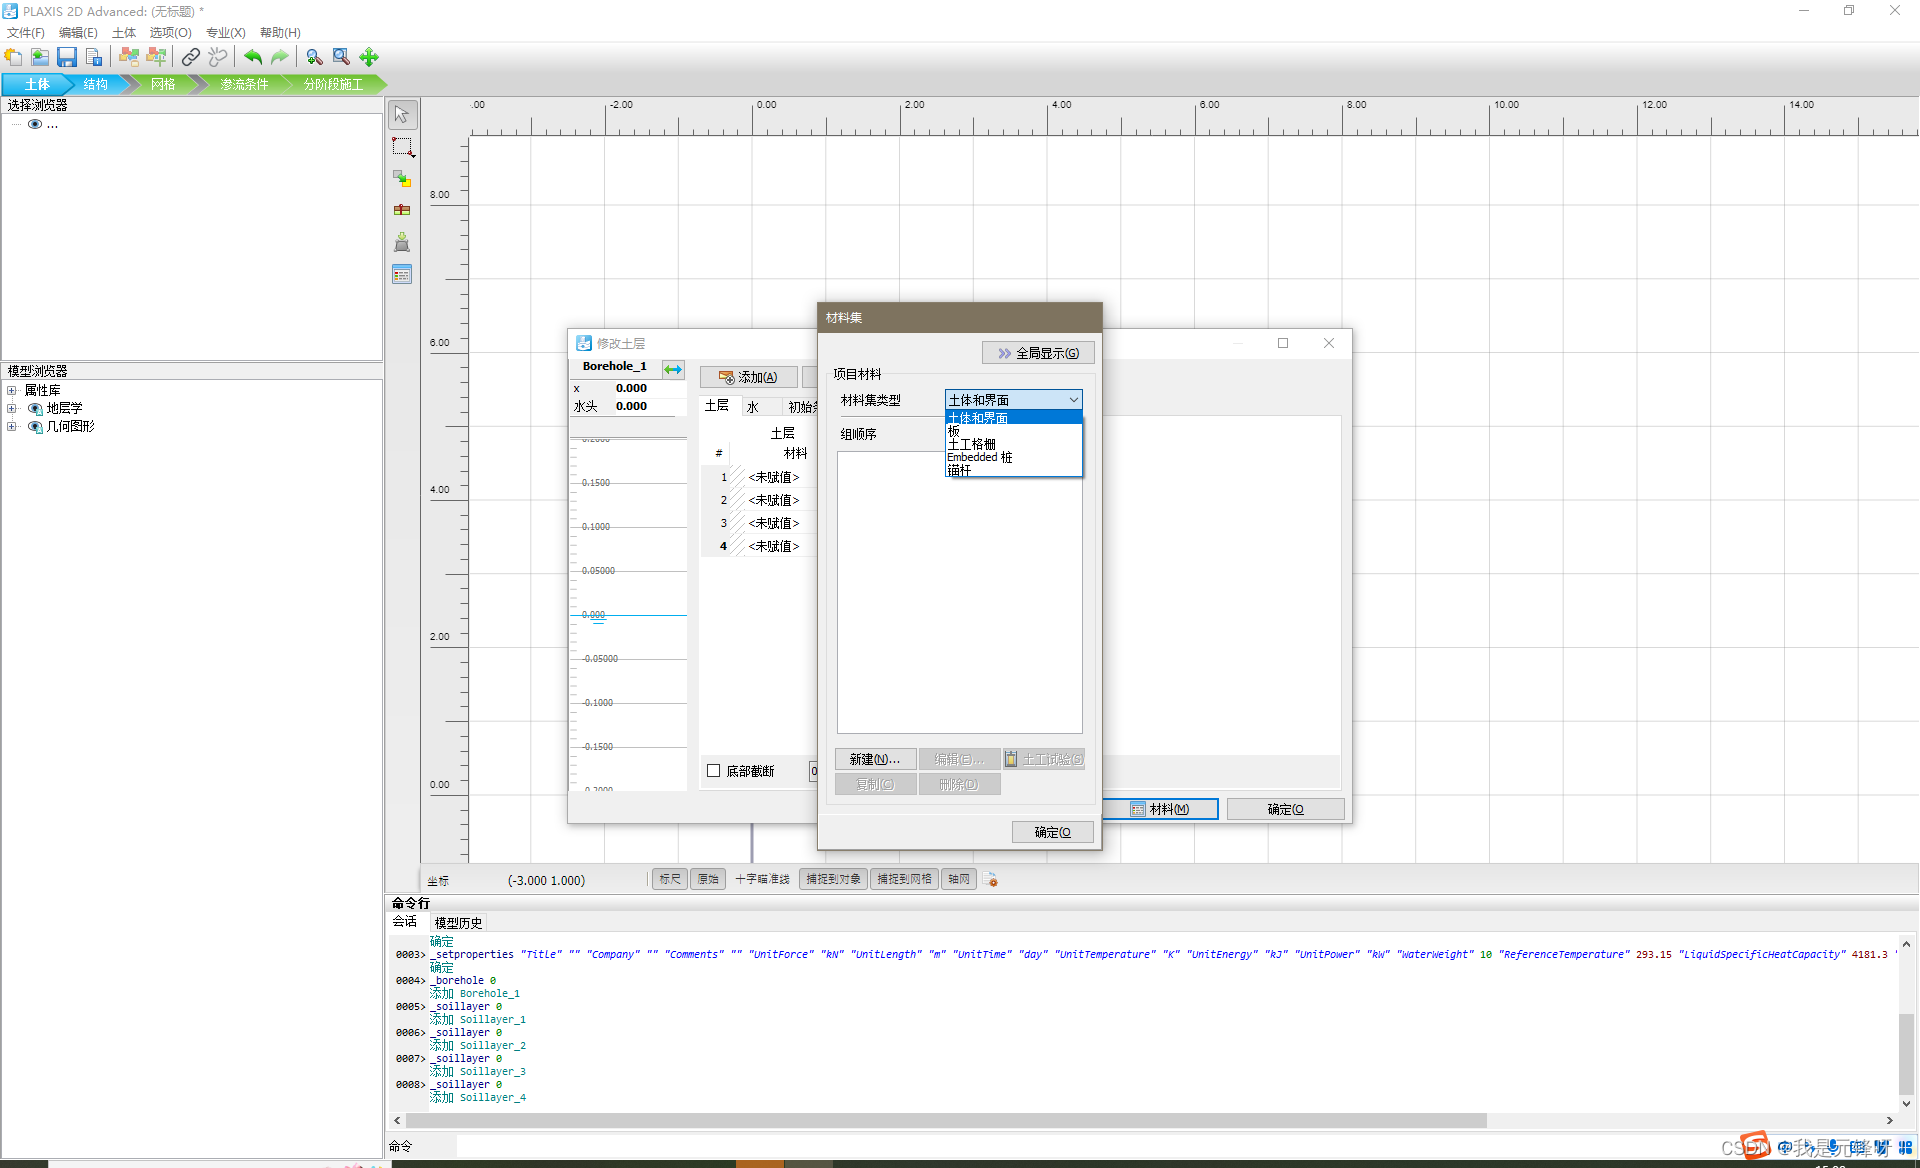Choose 土工格栅 from the dropdown list
Image resolution: width=1920 pixels, height=1168 pixels.
(x=972, y=444)
